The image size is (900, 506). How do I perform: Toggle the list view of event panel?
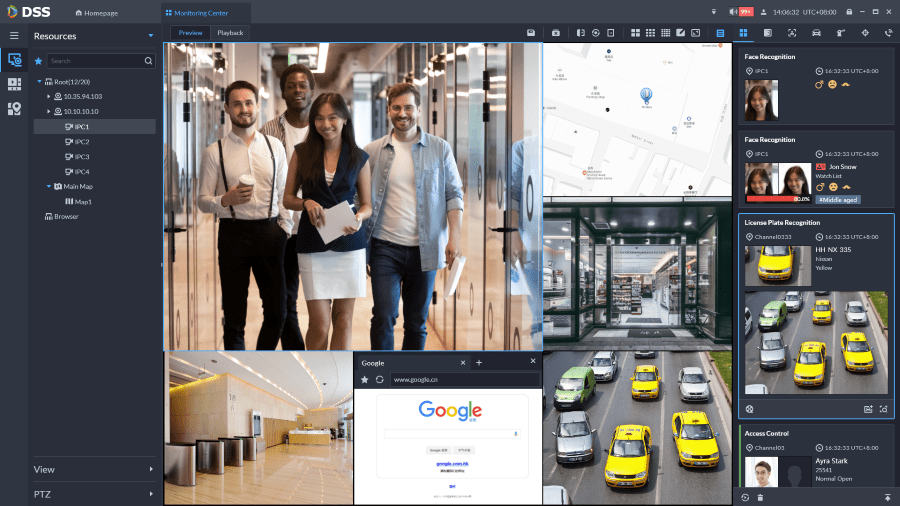[720, 33]
